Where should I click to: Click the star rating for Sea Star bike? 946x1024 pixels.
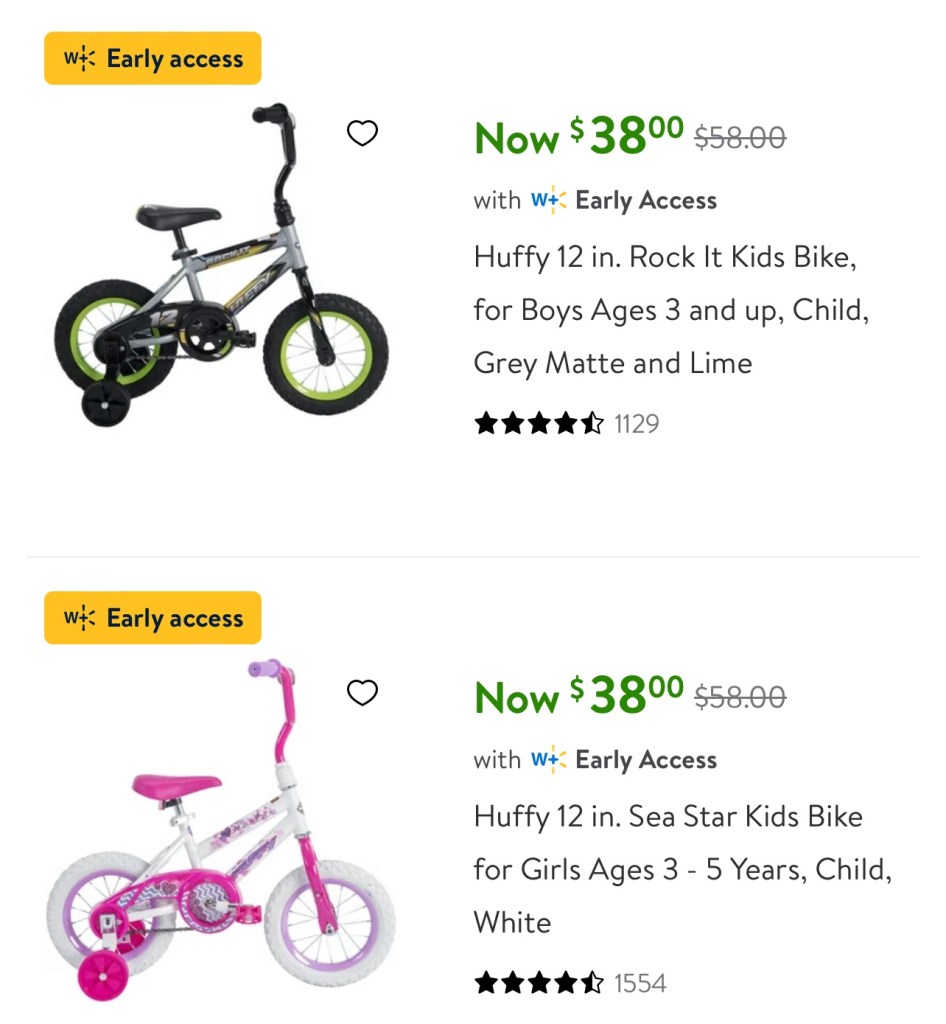(539, 983)
